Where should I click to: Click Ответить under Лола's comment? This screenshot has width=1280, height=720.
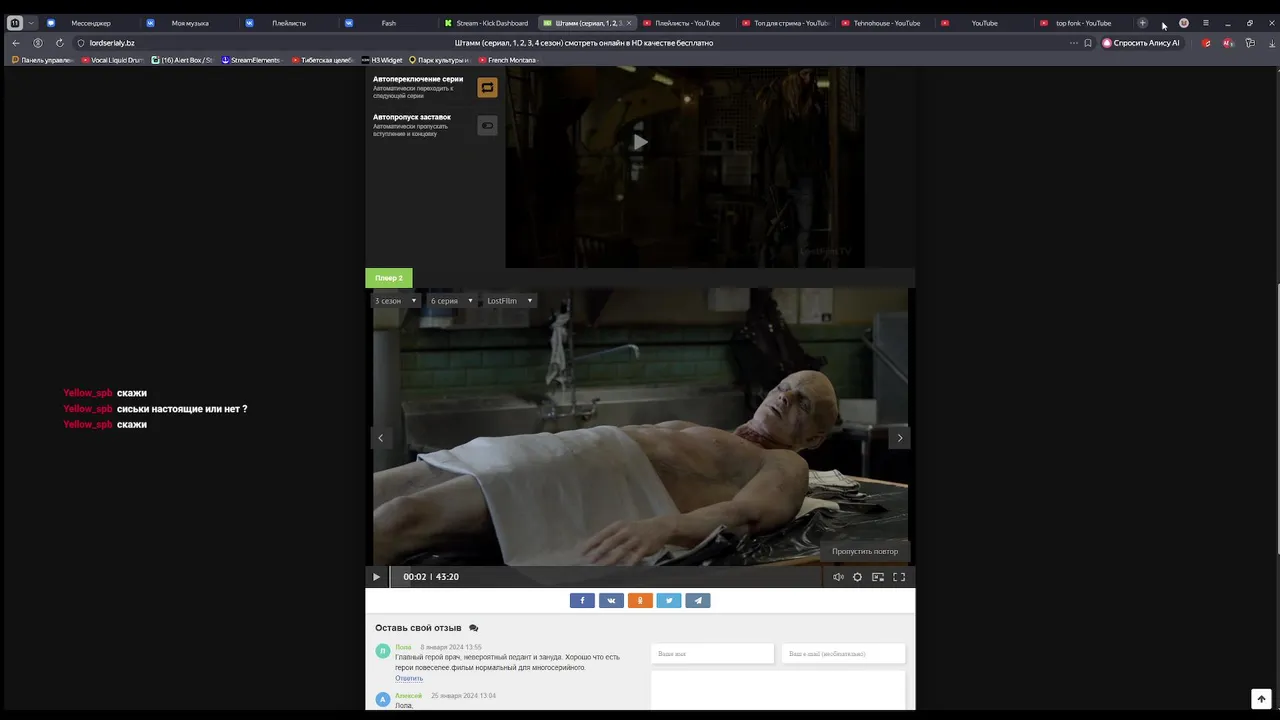pos(409,678)
